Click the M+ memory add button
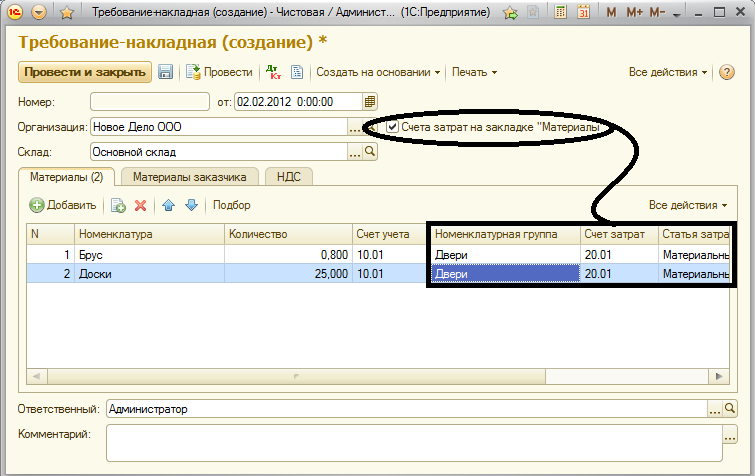Viewport: 755px width, 476px height. click(x=634, y=13)
